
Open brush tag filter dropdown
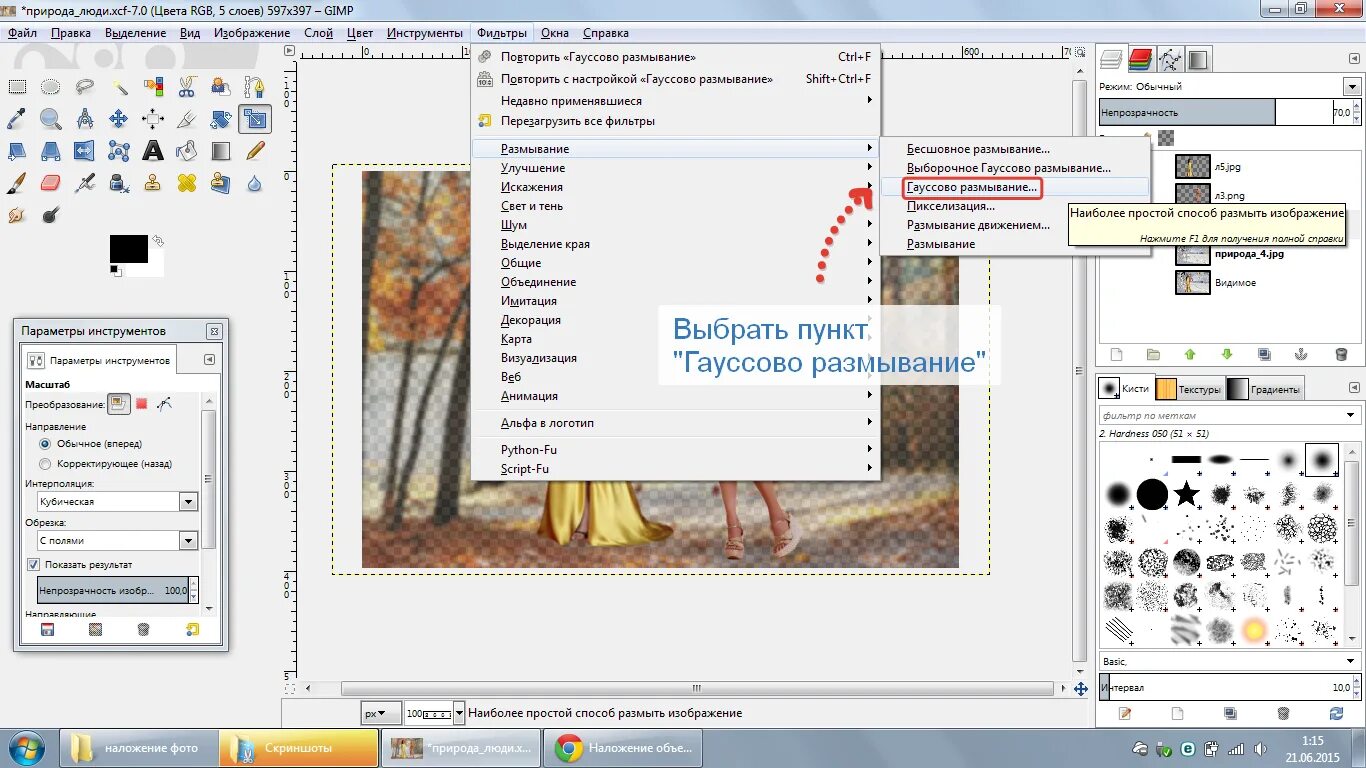[1353, 415]
